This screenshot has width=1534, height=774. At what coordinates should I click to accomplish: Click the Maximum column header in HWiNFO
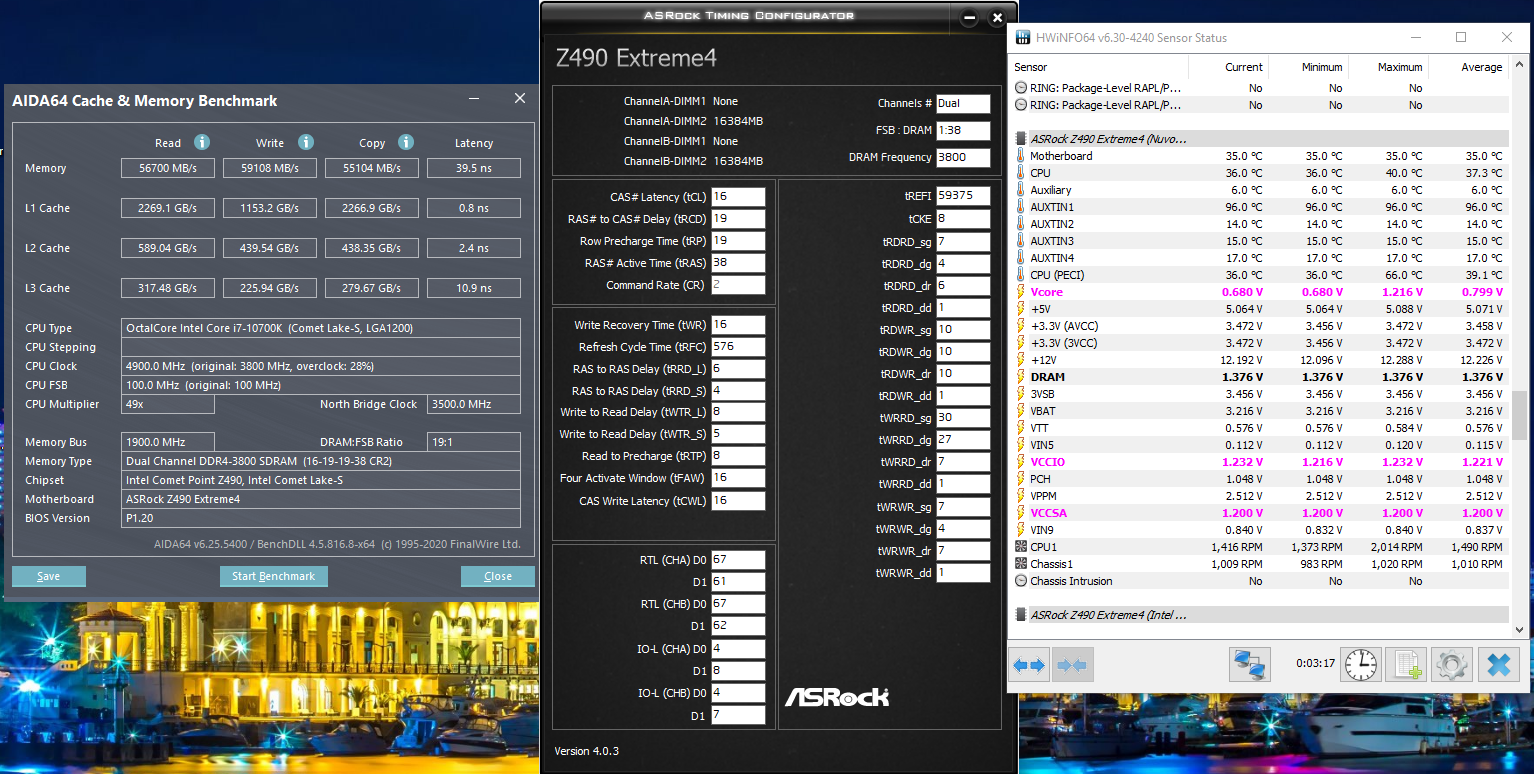pyautogui.click(x=1388, y=67)
